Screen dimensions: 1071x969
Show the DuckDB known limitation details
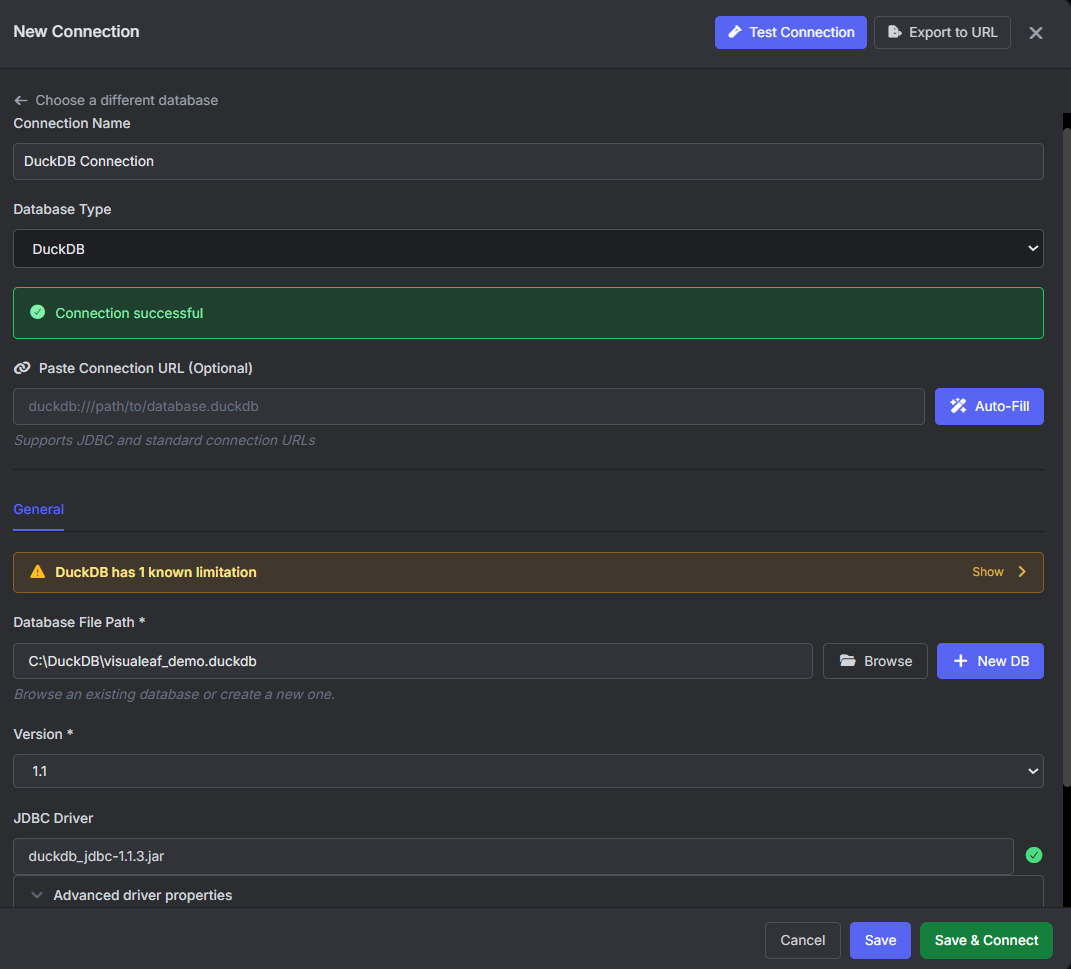pyautogui.click(x=988, y=572)
